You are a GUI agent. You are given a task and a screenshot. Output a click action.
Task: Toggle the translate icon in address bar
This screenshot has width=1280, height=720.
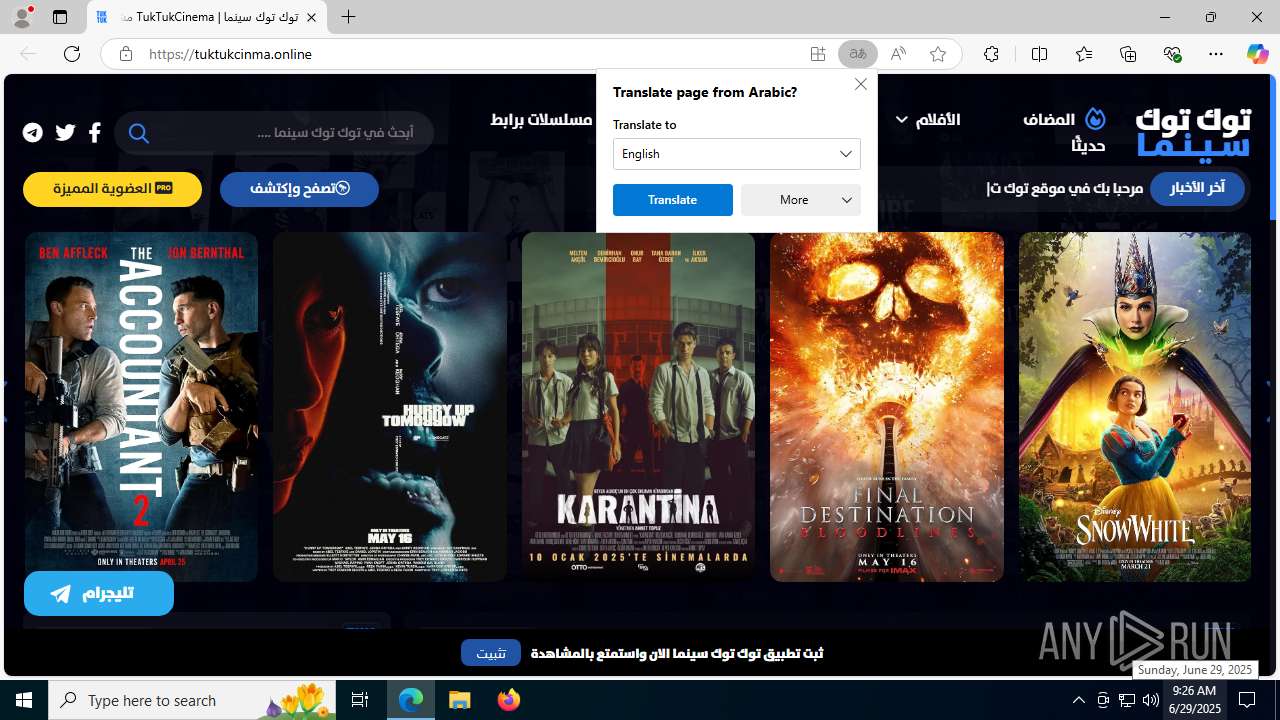click(x=858, y=54)
